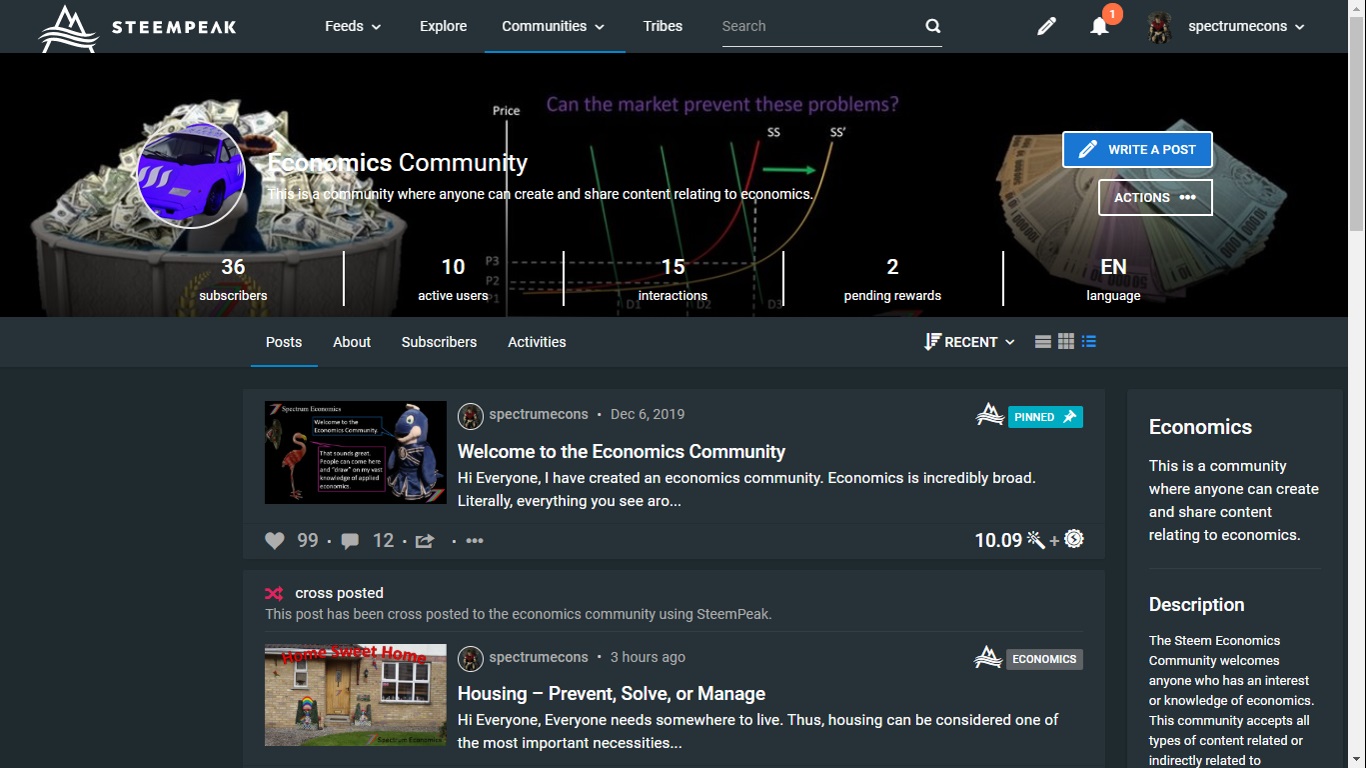The image size is (1366, 768).
Task: Focus the Search input field
Action: coord(820,27)
